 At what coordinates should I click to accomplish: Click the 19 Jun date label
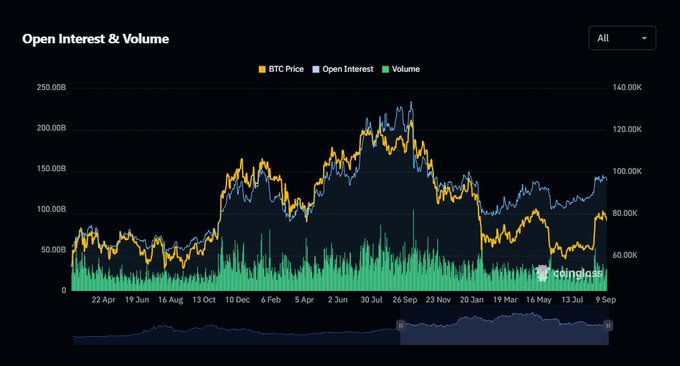tap(137, 300)
